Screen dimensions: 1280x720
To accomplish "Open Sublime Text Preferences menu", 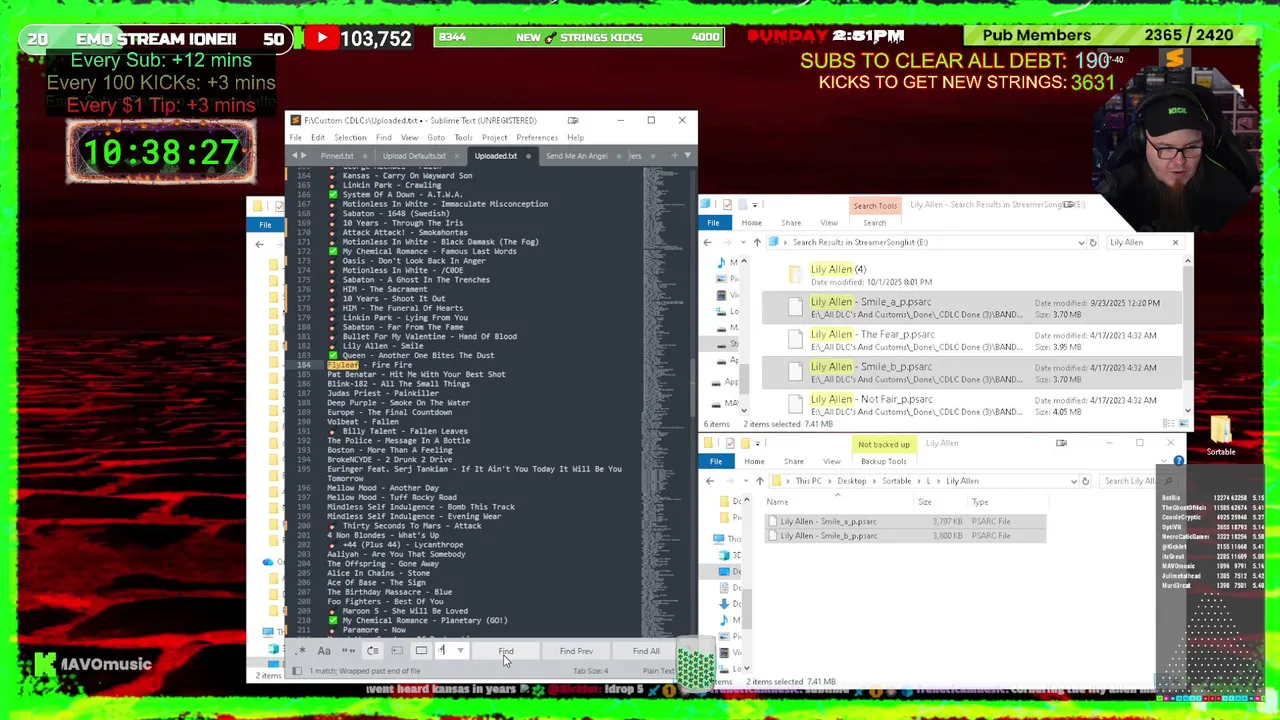I will (x=537, y=138).
